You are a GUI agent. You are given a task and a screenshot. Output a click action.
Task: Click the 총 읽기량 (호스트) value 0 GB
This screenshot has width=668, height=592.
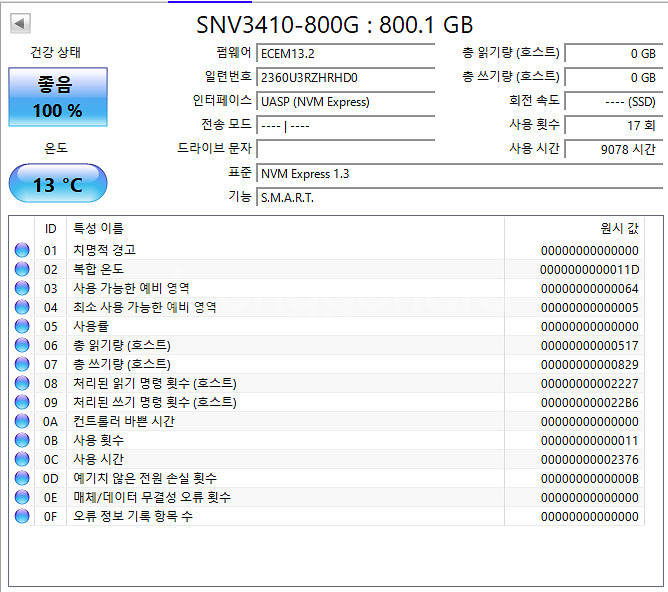pos(614,54)
